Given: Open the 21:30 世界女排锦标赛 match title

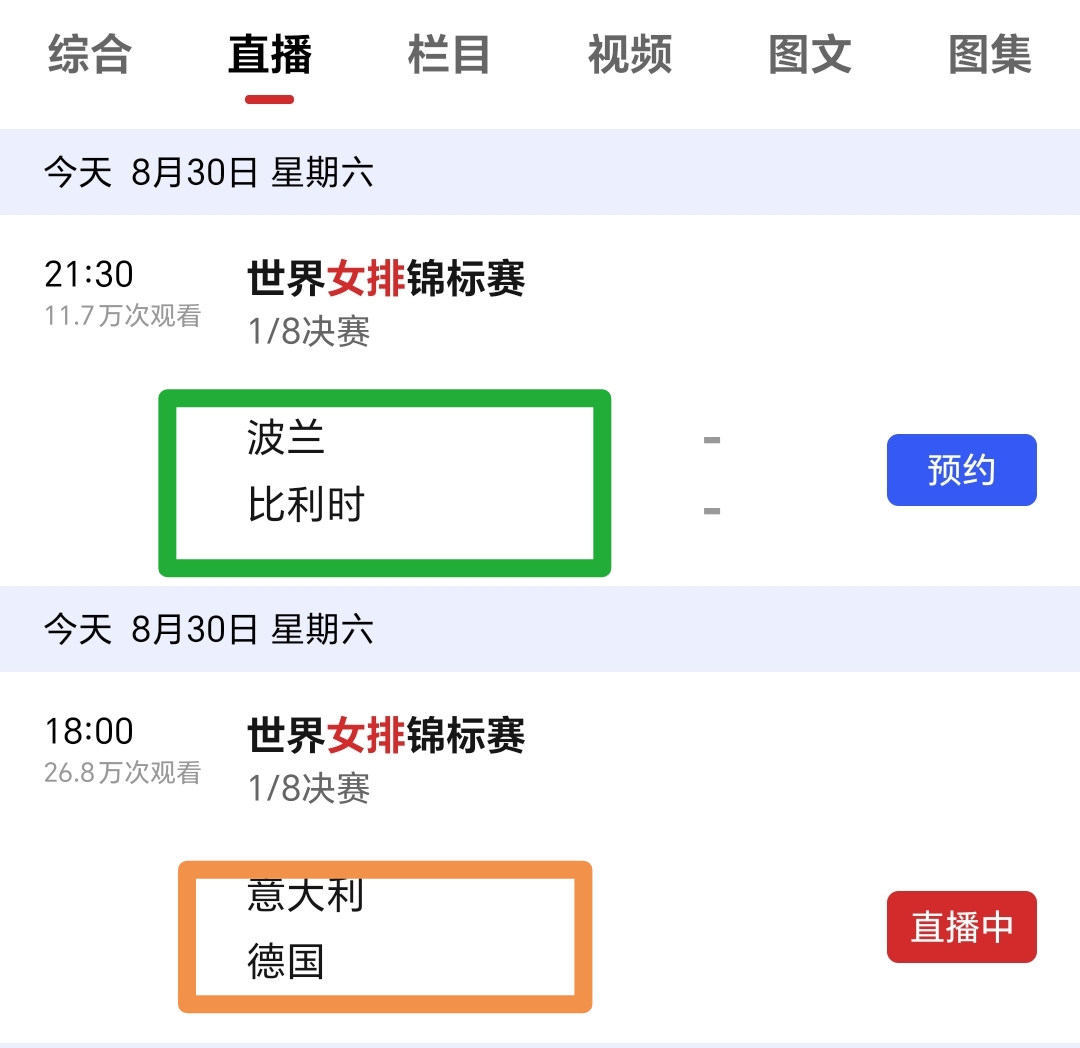Looking at the screenshot, I should (x=386, y=279).
